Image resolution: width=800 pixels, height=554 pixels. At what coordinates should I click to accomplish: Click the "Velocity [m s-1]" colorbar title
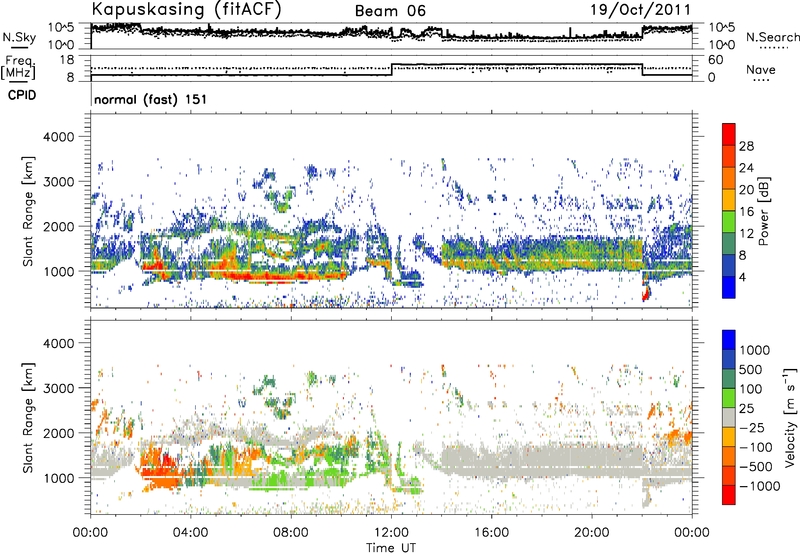[x=790, y=418]
